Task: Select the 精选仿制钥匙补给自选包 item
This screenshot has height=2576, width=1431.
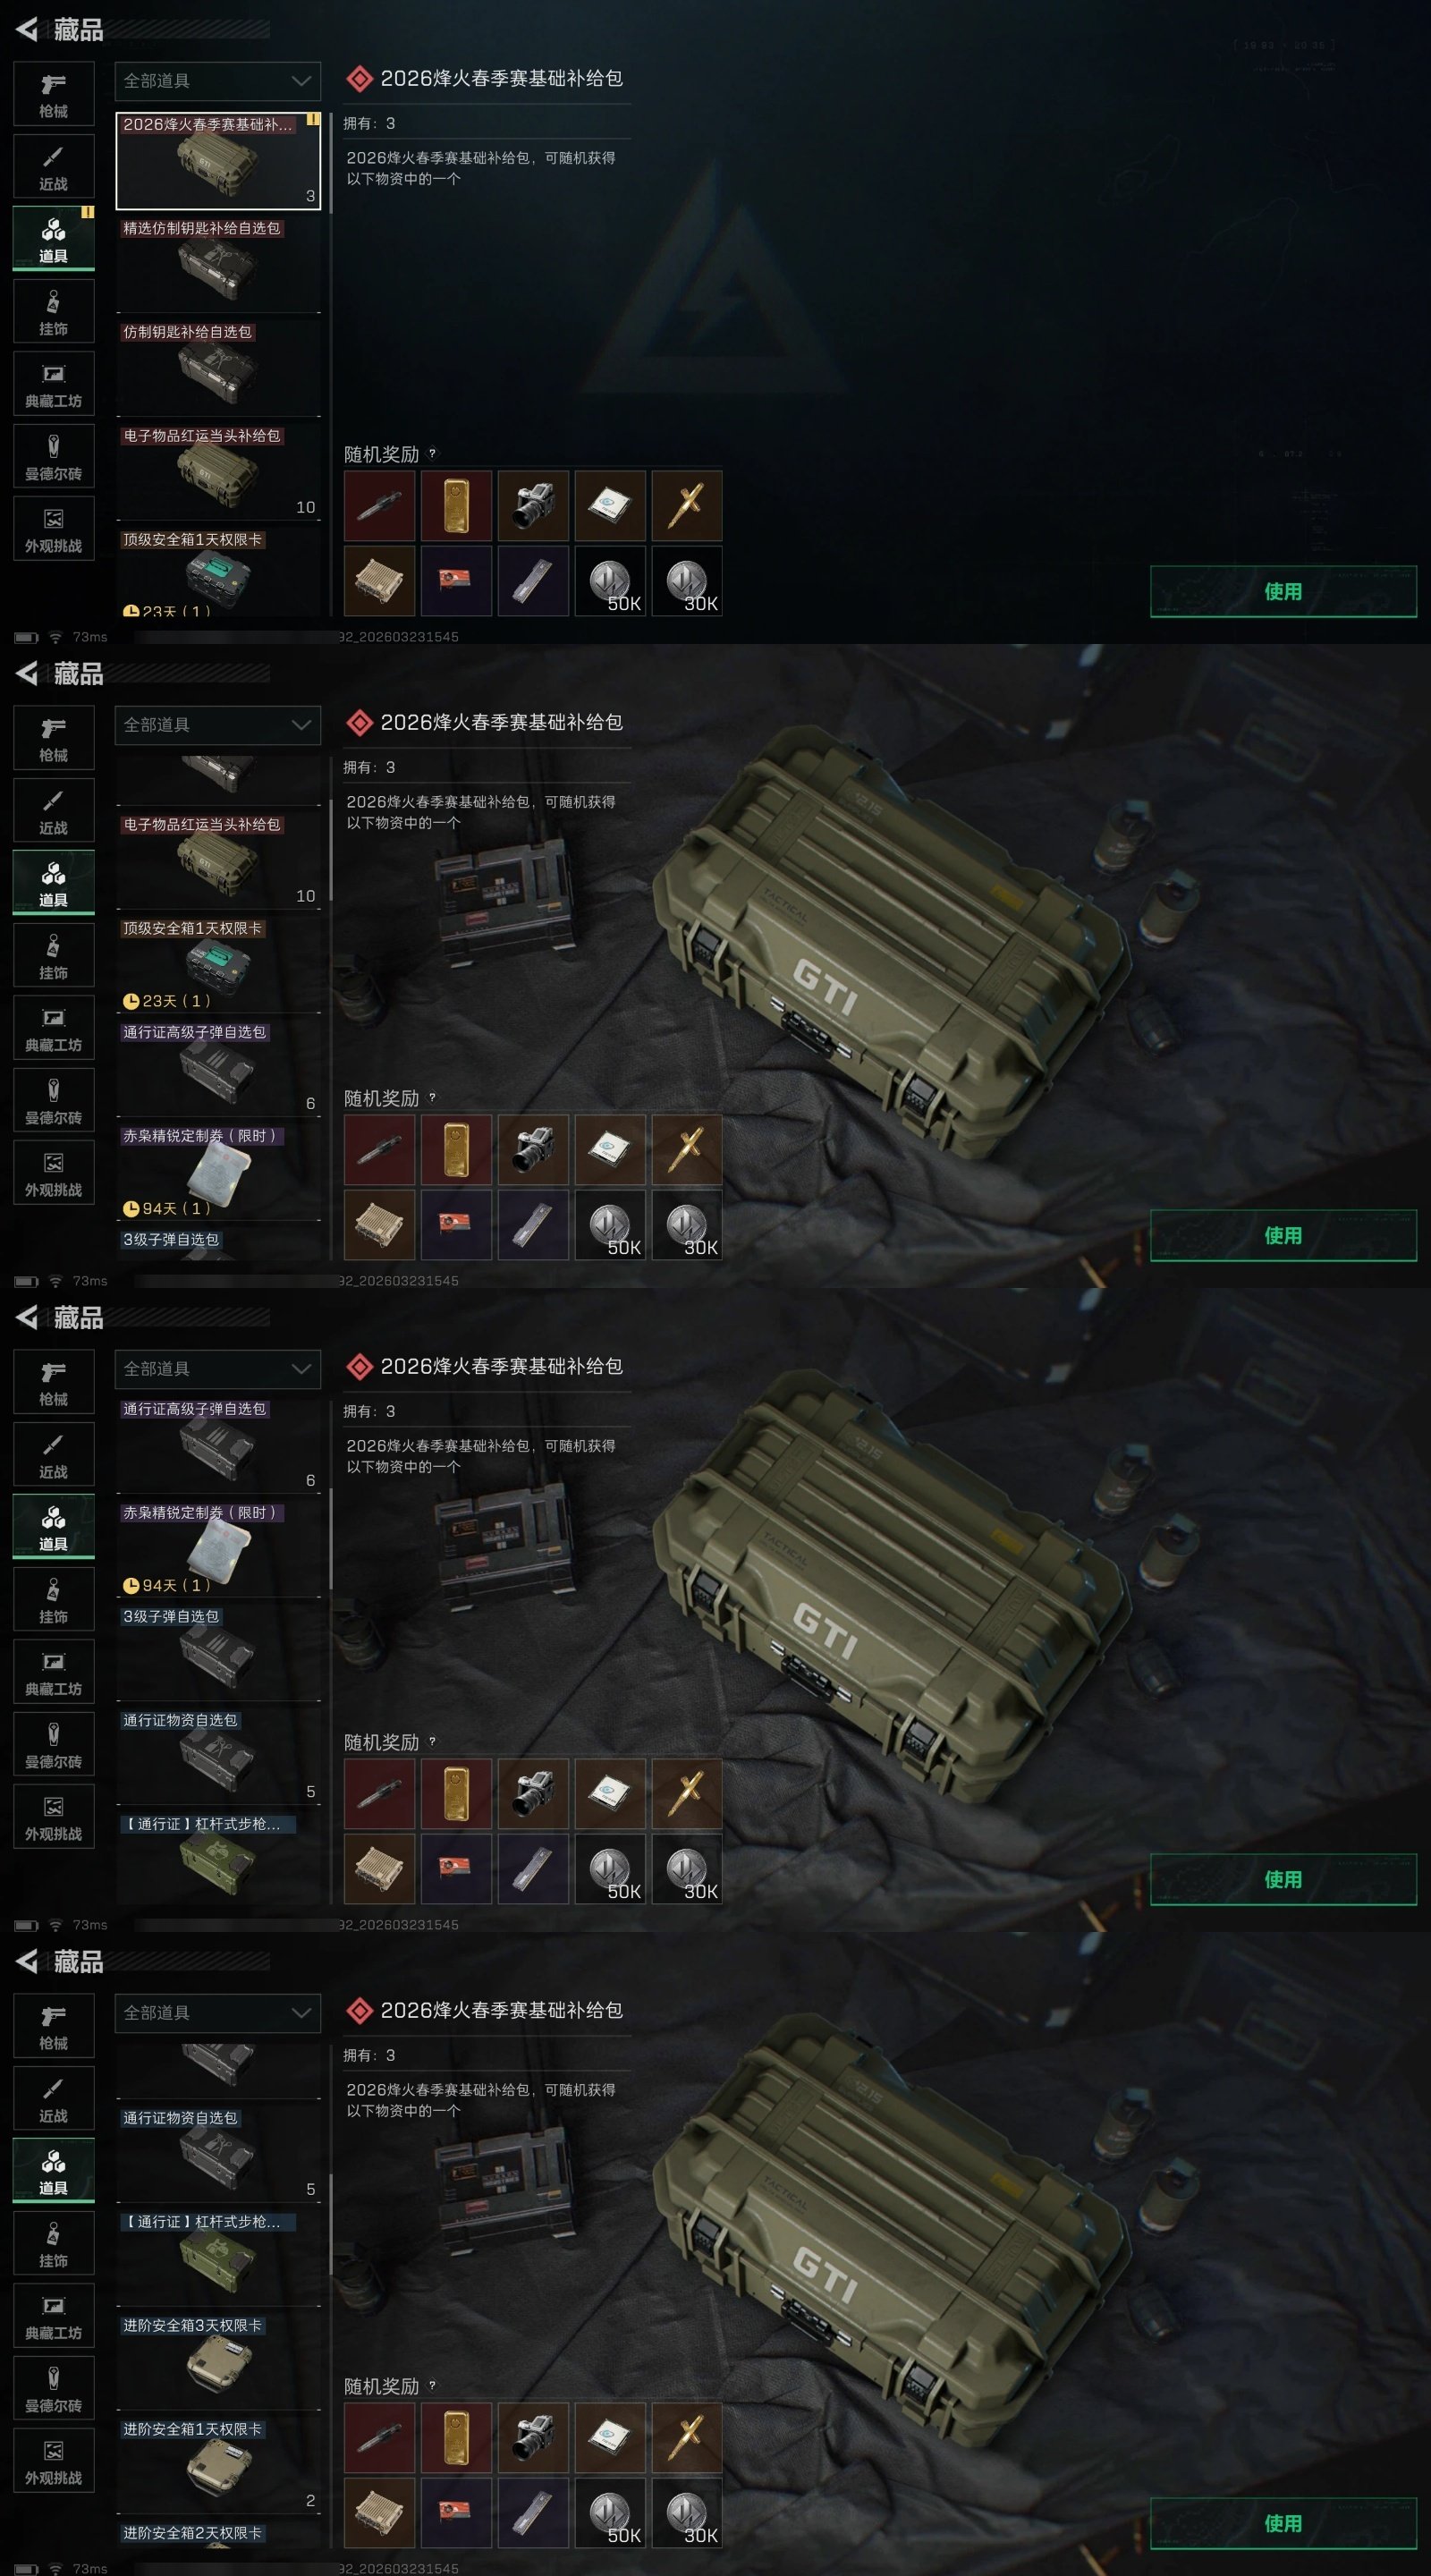Action: (218, 264)
